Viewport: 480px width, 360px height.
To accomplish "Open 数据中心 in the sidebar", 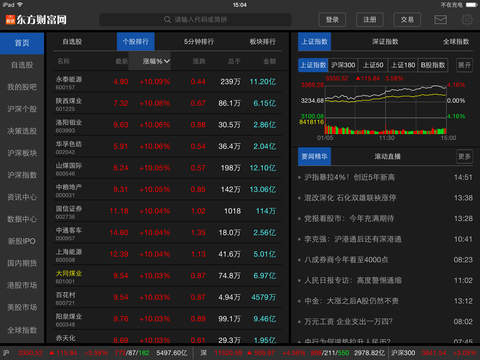I will click(22, 219).
